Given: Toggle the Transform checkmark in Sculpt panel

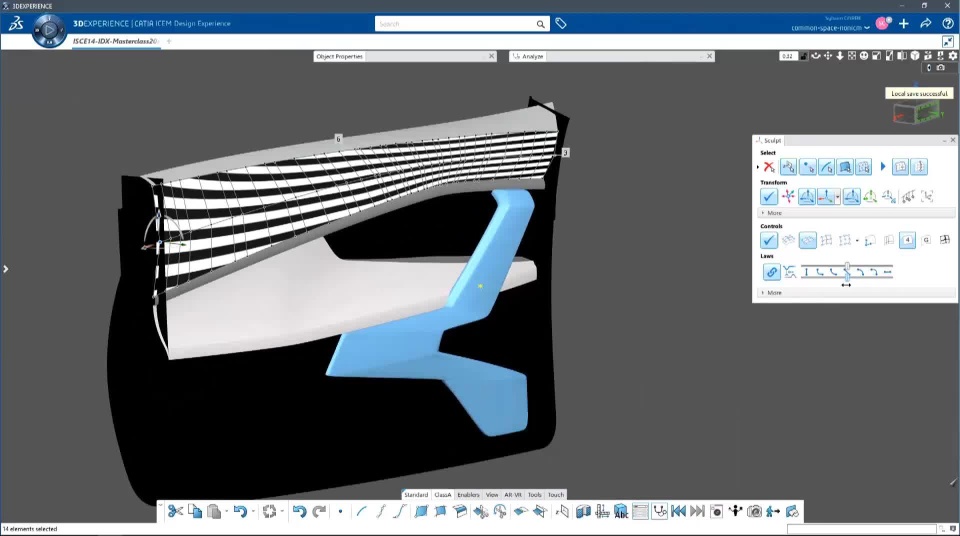Looking at the screenshot, I should pyautogui.click(x=768, y=196).
